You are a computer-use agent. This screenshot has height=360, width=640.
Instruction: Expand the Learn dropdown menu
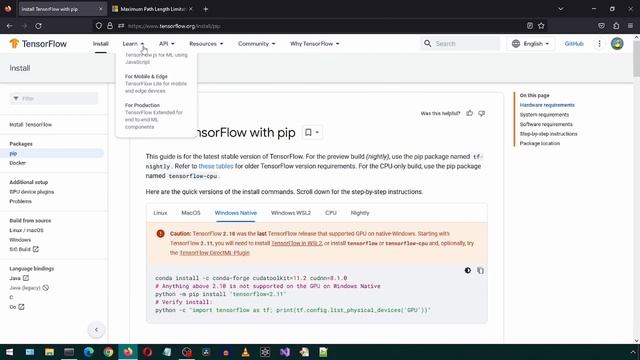(133, 44)
